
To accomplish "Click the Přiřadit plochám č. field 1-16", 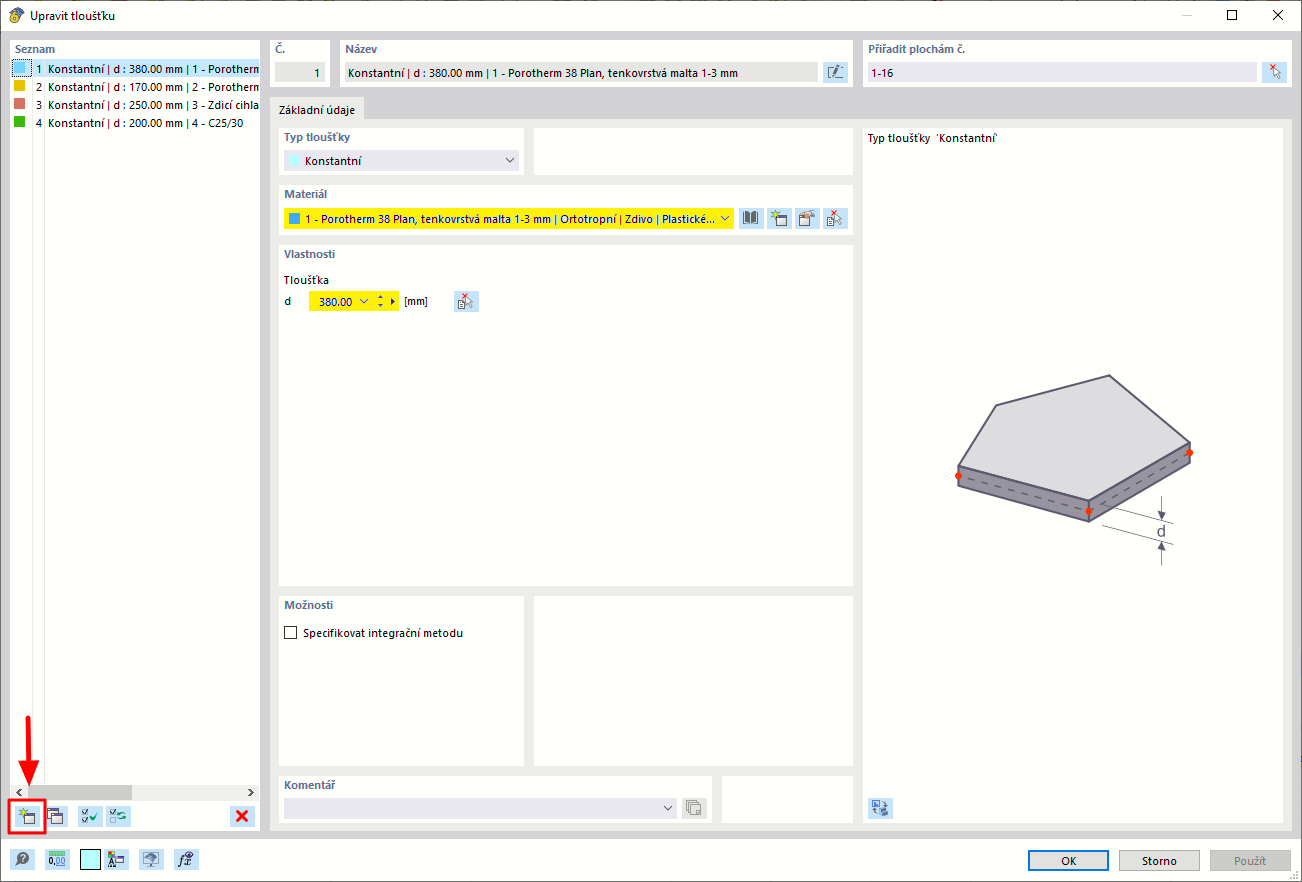I will point(1062,72).
